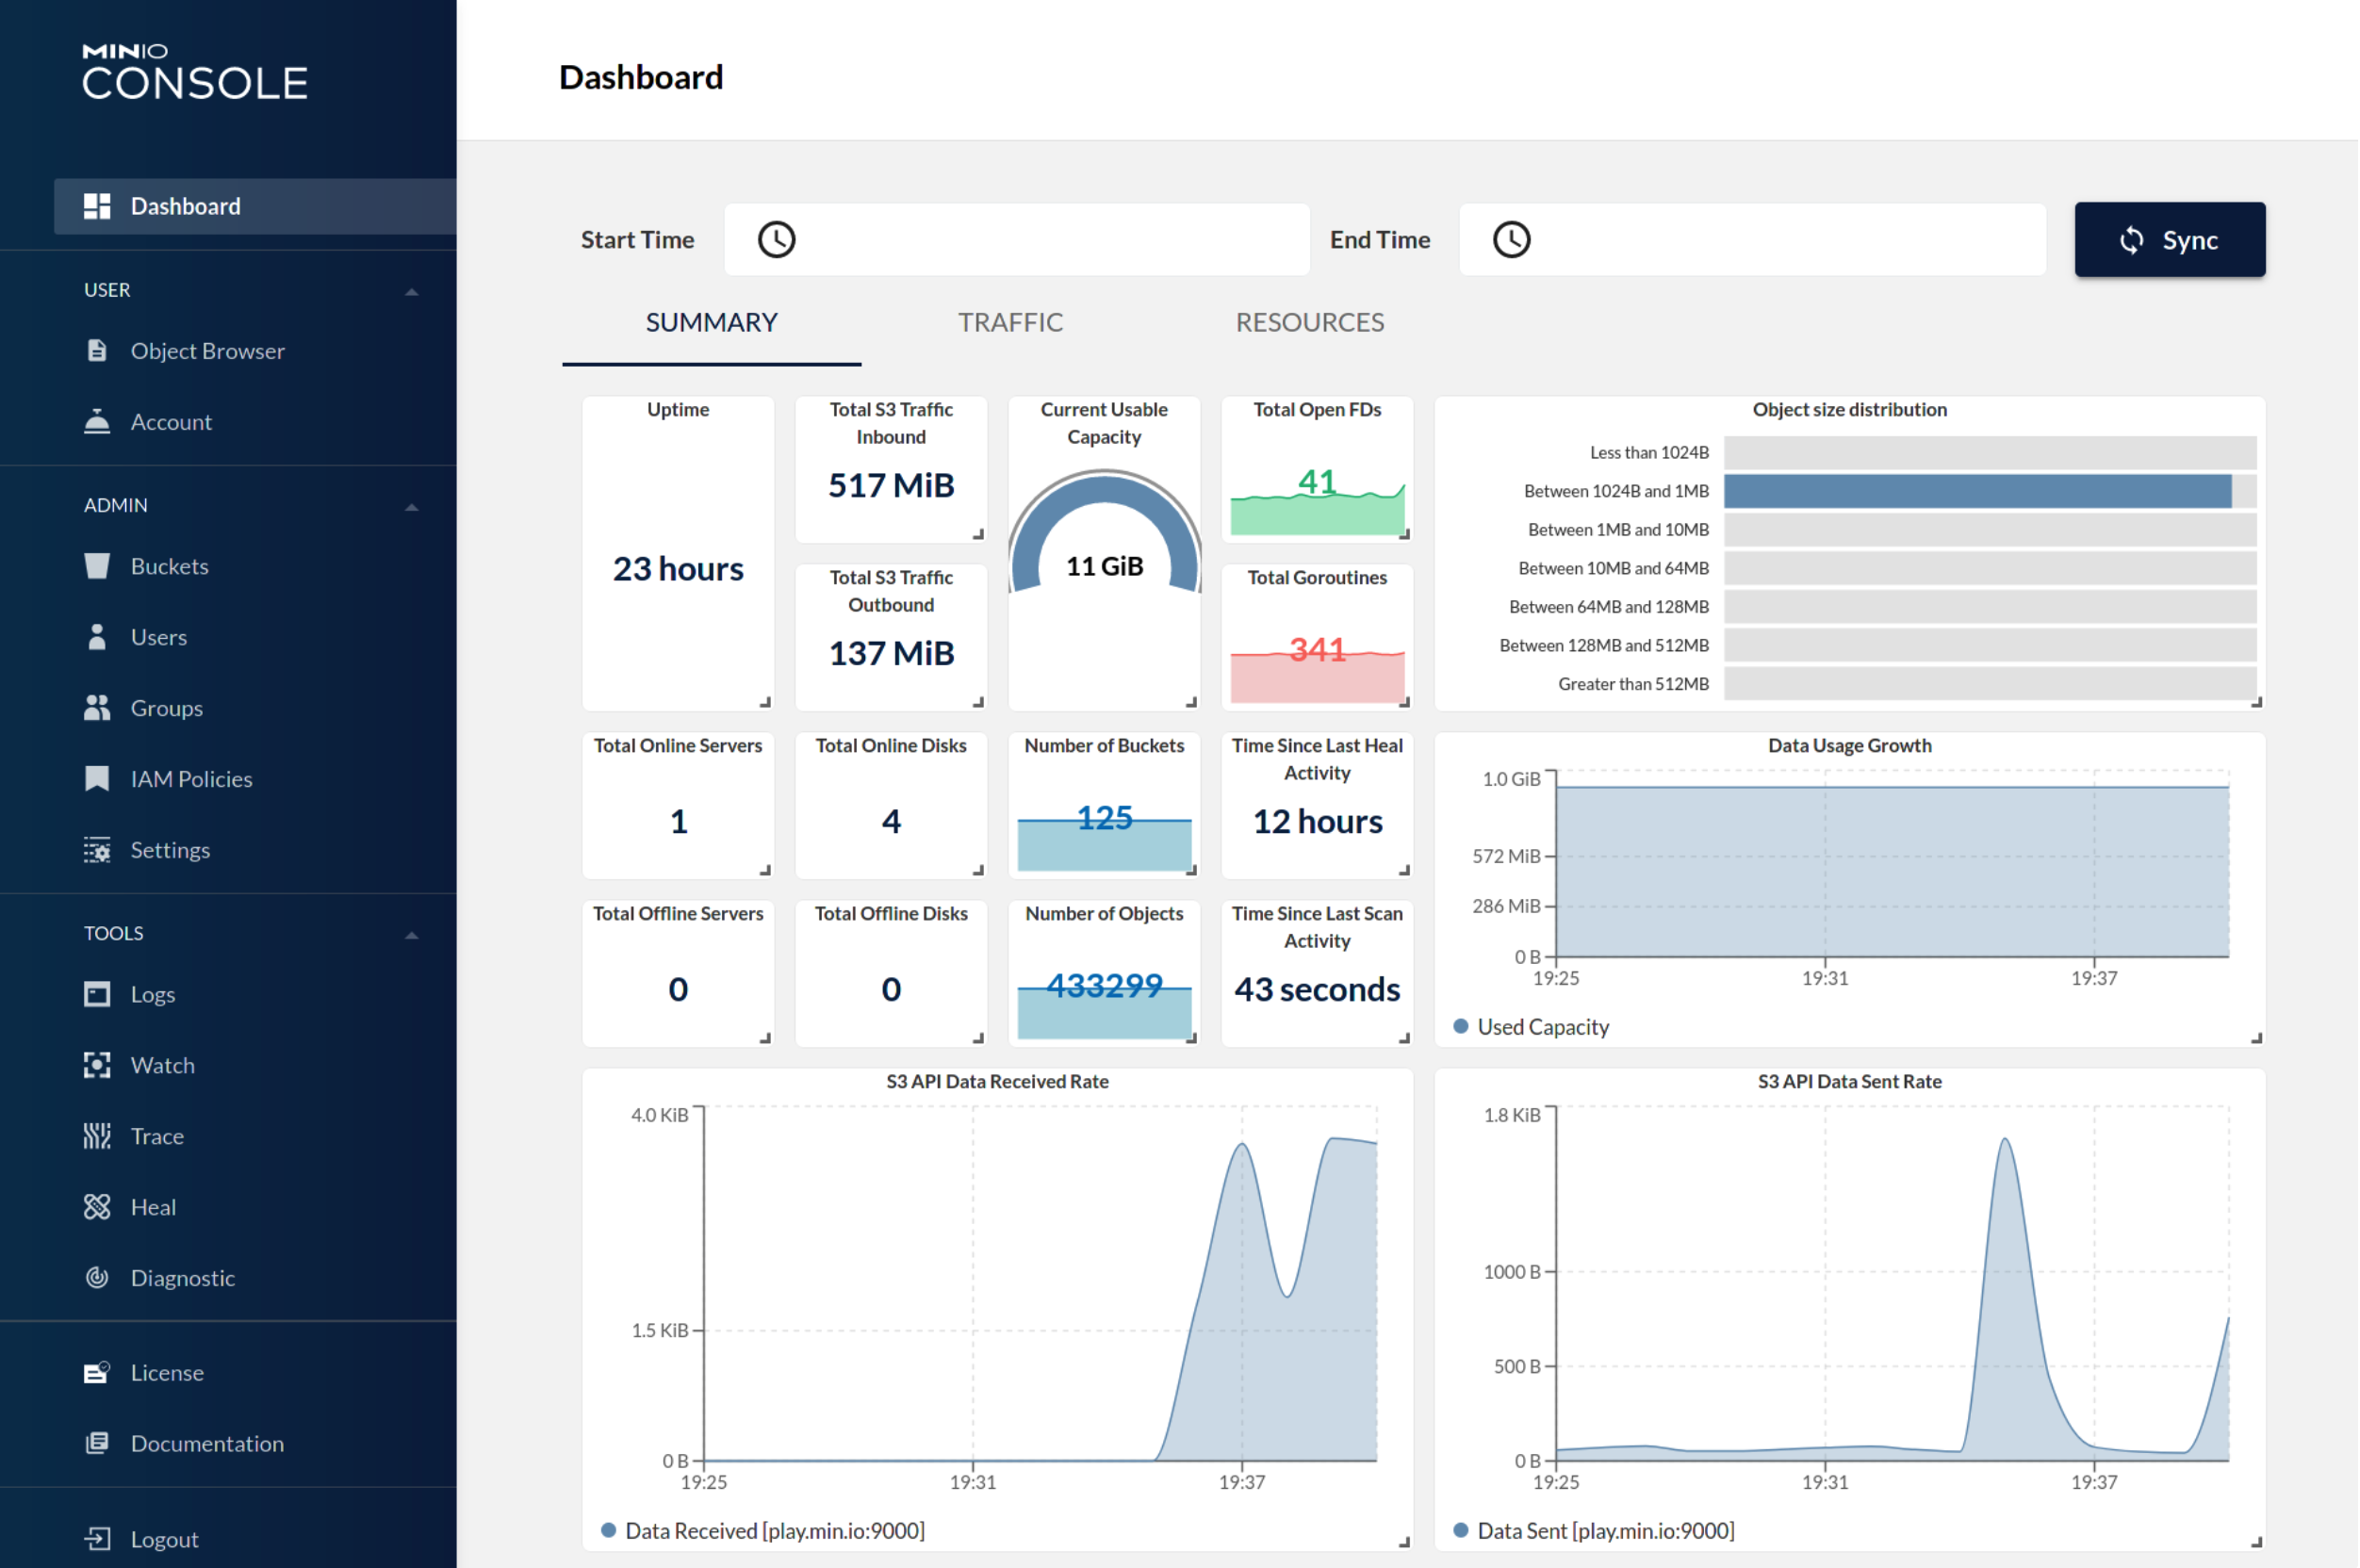The width and height of the screenshot is (2360, 1568).
Task: Click the Watch icon in sidebar
Action: pos(97,1065)
